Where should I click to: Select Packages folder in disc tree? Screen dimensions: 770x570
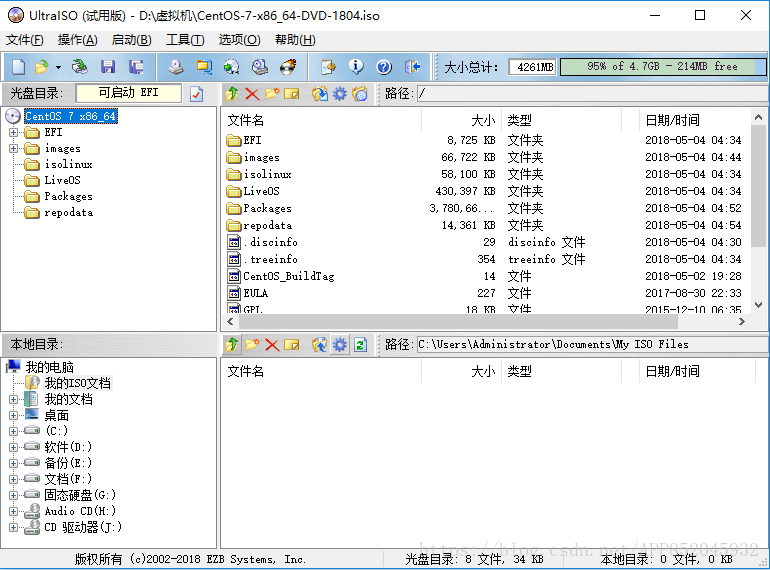click(68, 196)
